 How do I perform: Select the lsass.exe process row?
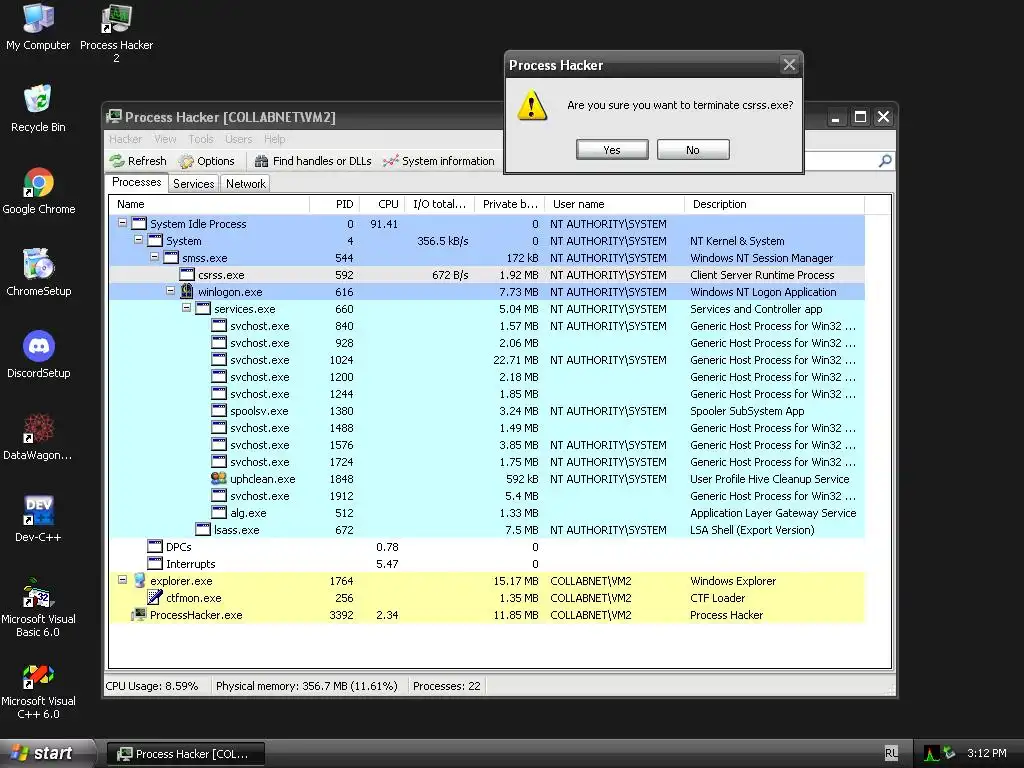coord(487,529)
